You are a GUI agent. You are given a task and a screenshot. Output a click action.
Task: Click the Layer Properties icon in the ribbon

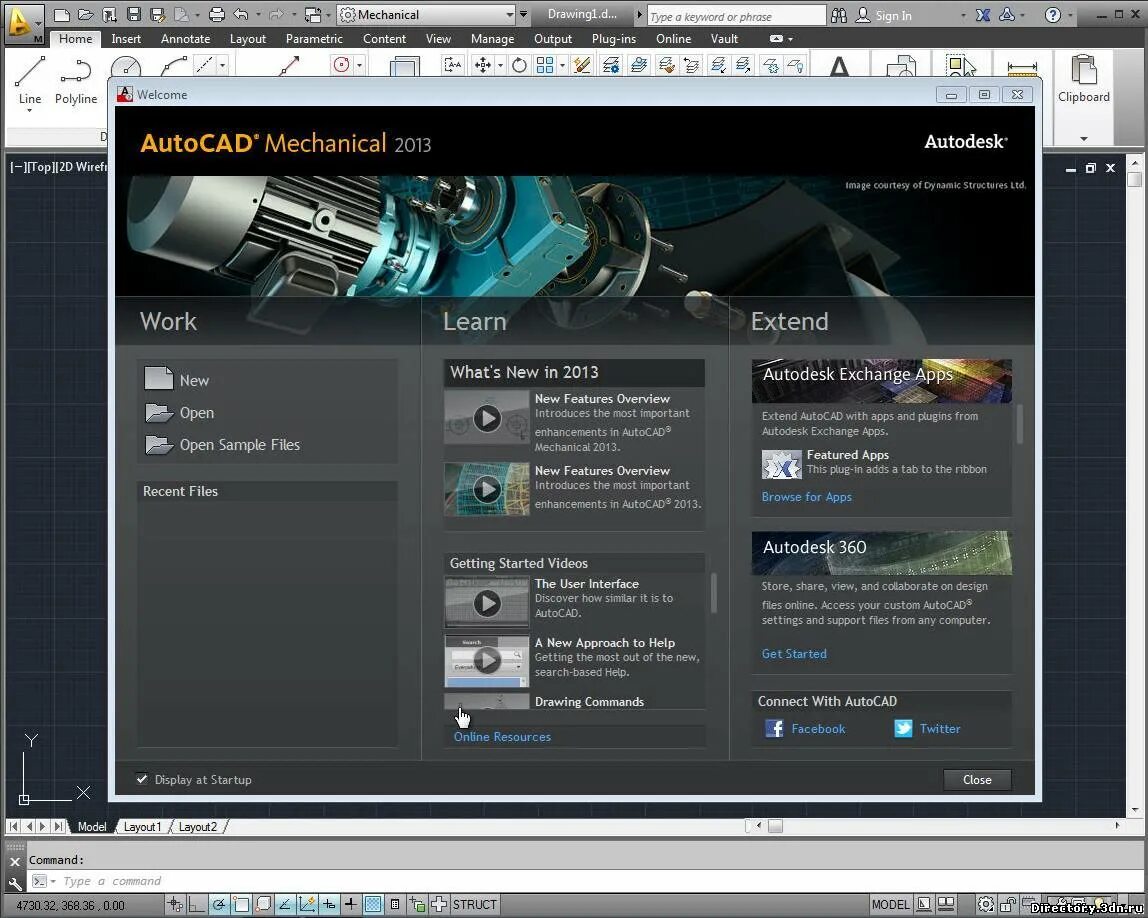tap(611, 66)
